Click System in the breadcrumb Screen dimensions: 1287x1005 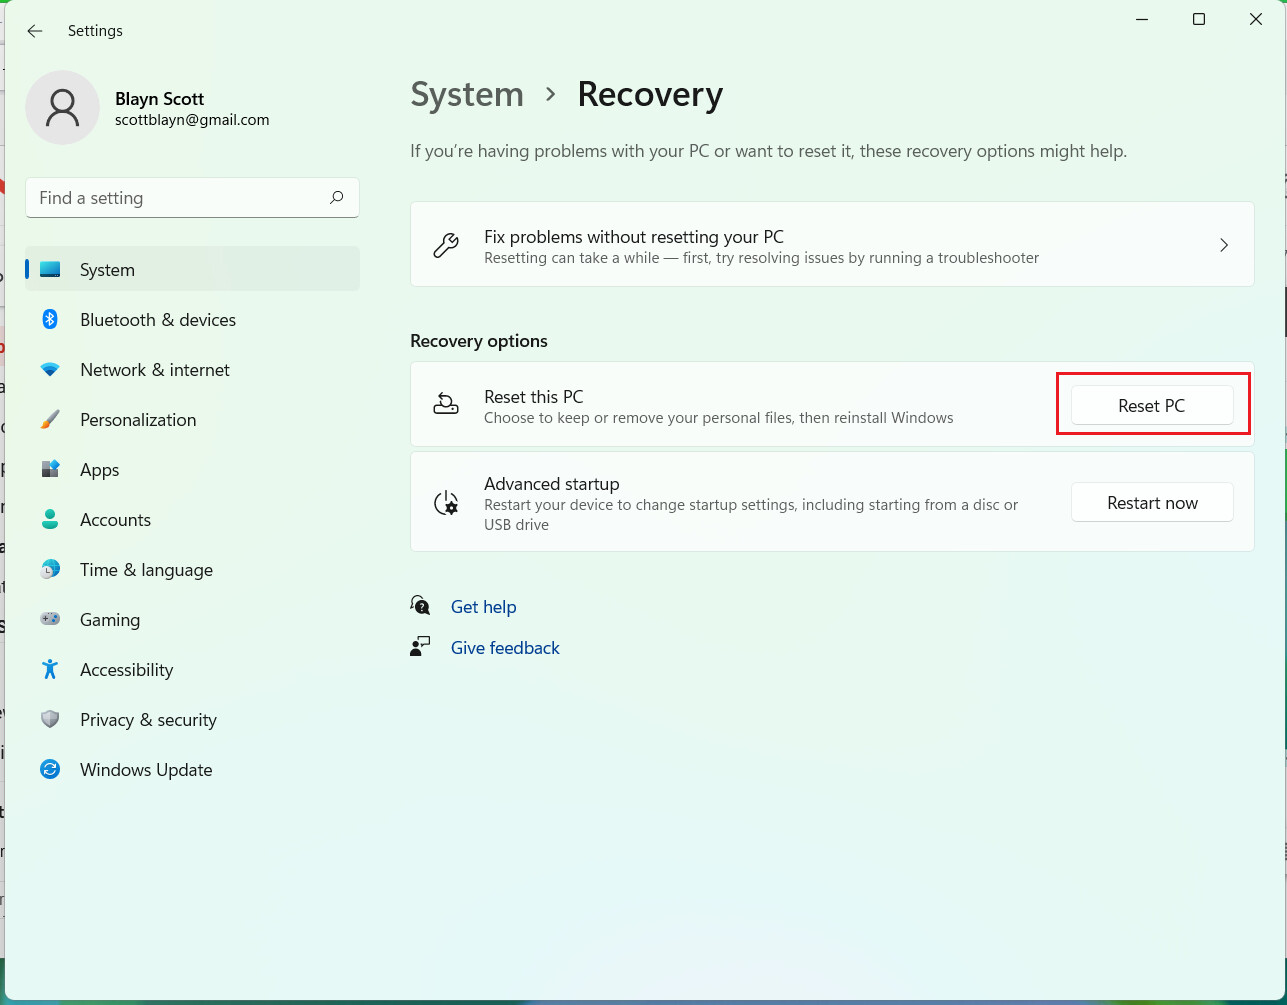click(467, 94)
